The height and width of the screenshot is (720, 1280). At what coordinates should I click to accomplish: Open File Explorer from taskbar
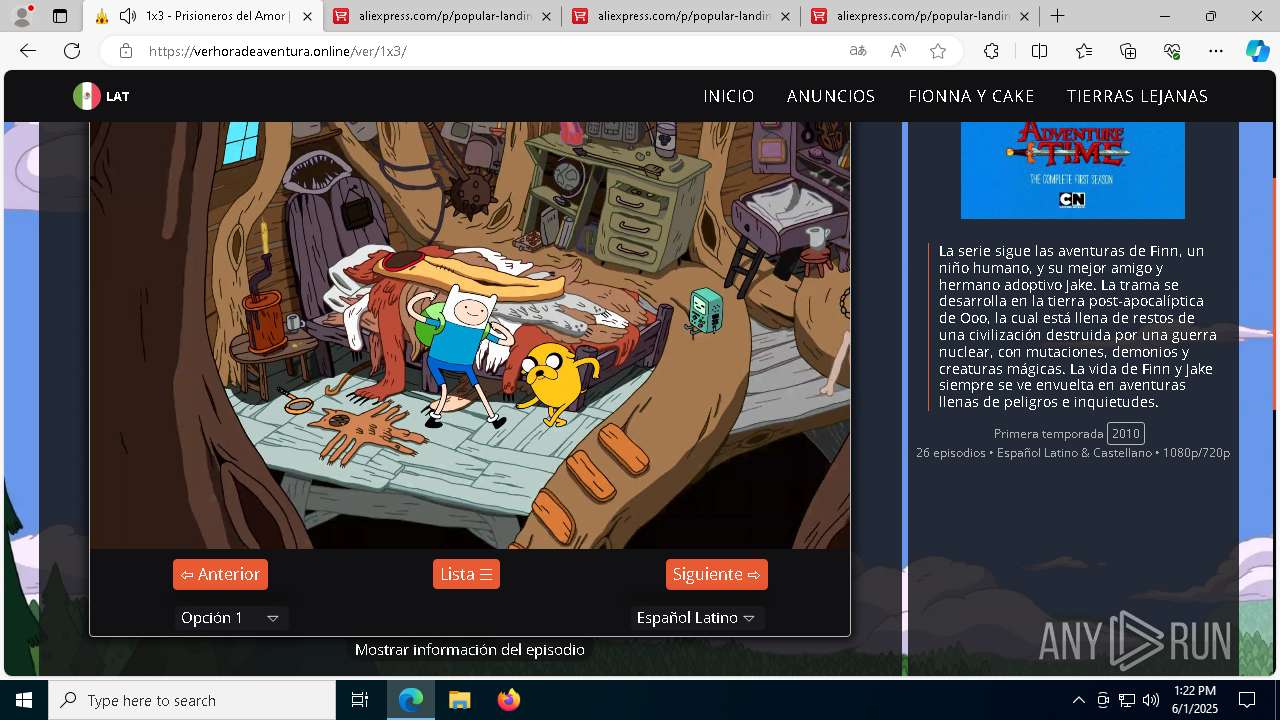tap(459, 700)
